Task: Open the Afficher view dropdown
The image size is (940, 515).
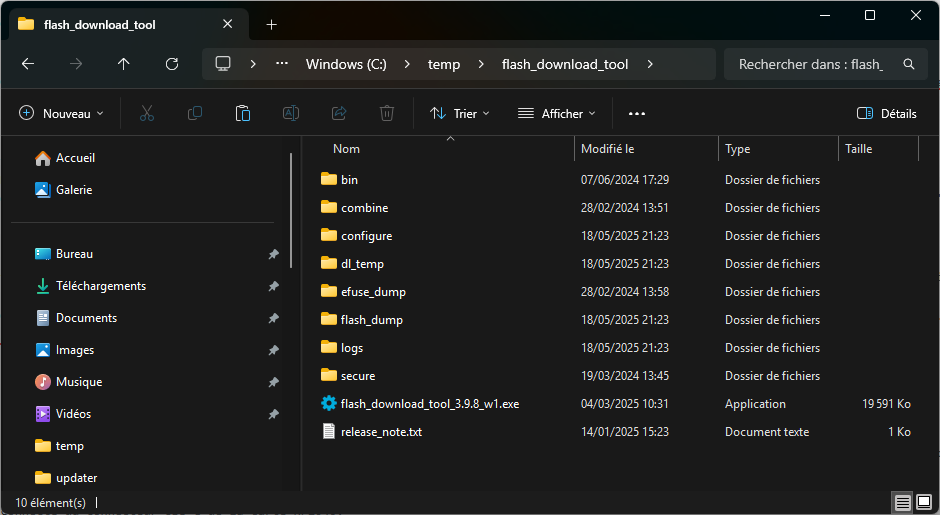Action: (x=556, y=114)
